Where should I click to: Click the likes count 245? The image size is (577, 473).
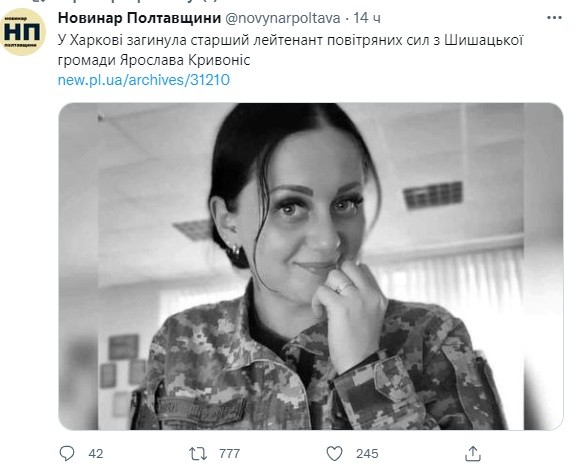[x=367, y=453]
